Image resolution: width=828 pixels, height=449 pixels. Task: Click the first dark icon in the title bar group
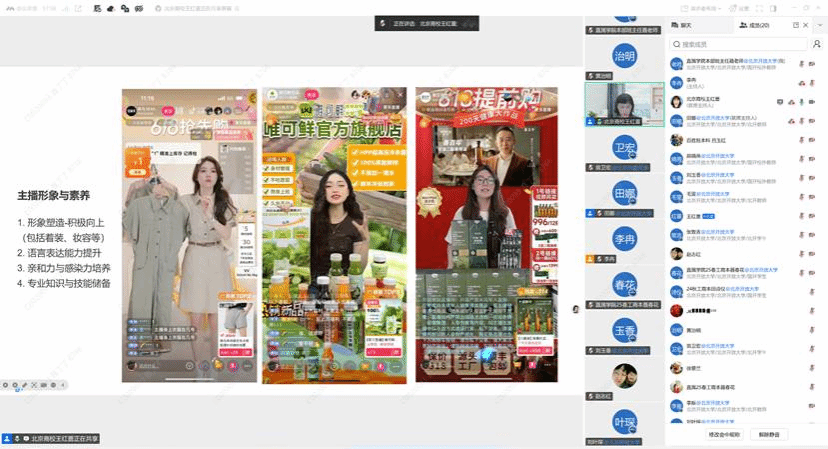97,8
